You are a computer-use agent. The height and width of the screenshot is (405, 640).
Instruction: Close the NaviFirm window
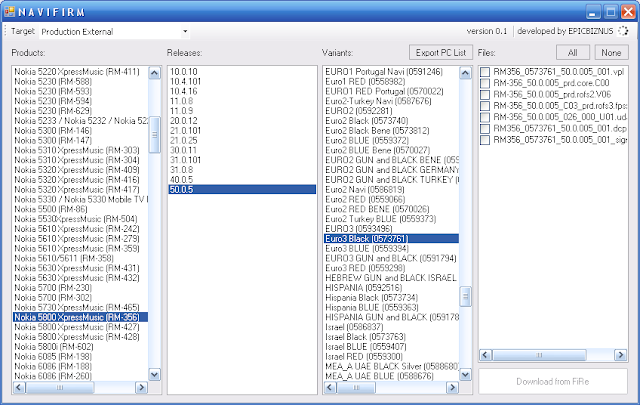[628, 11]
